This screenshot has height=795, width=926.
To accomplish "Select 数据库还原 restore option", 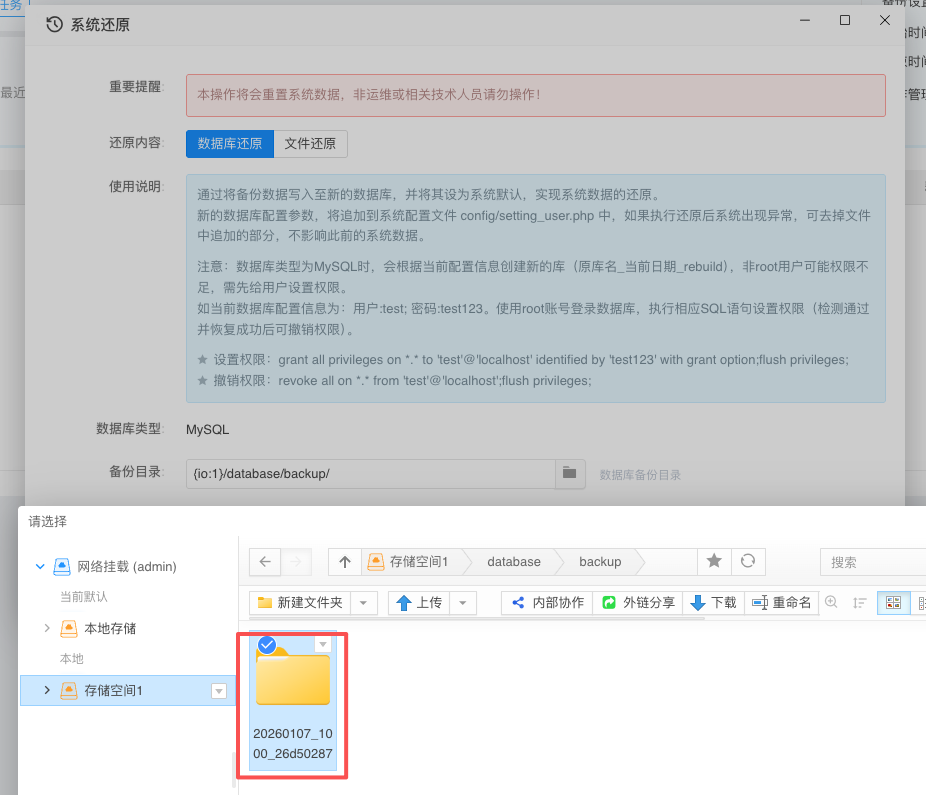I will 229,144.
